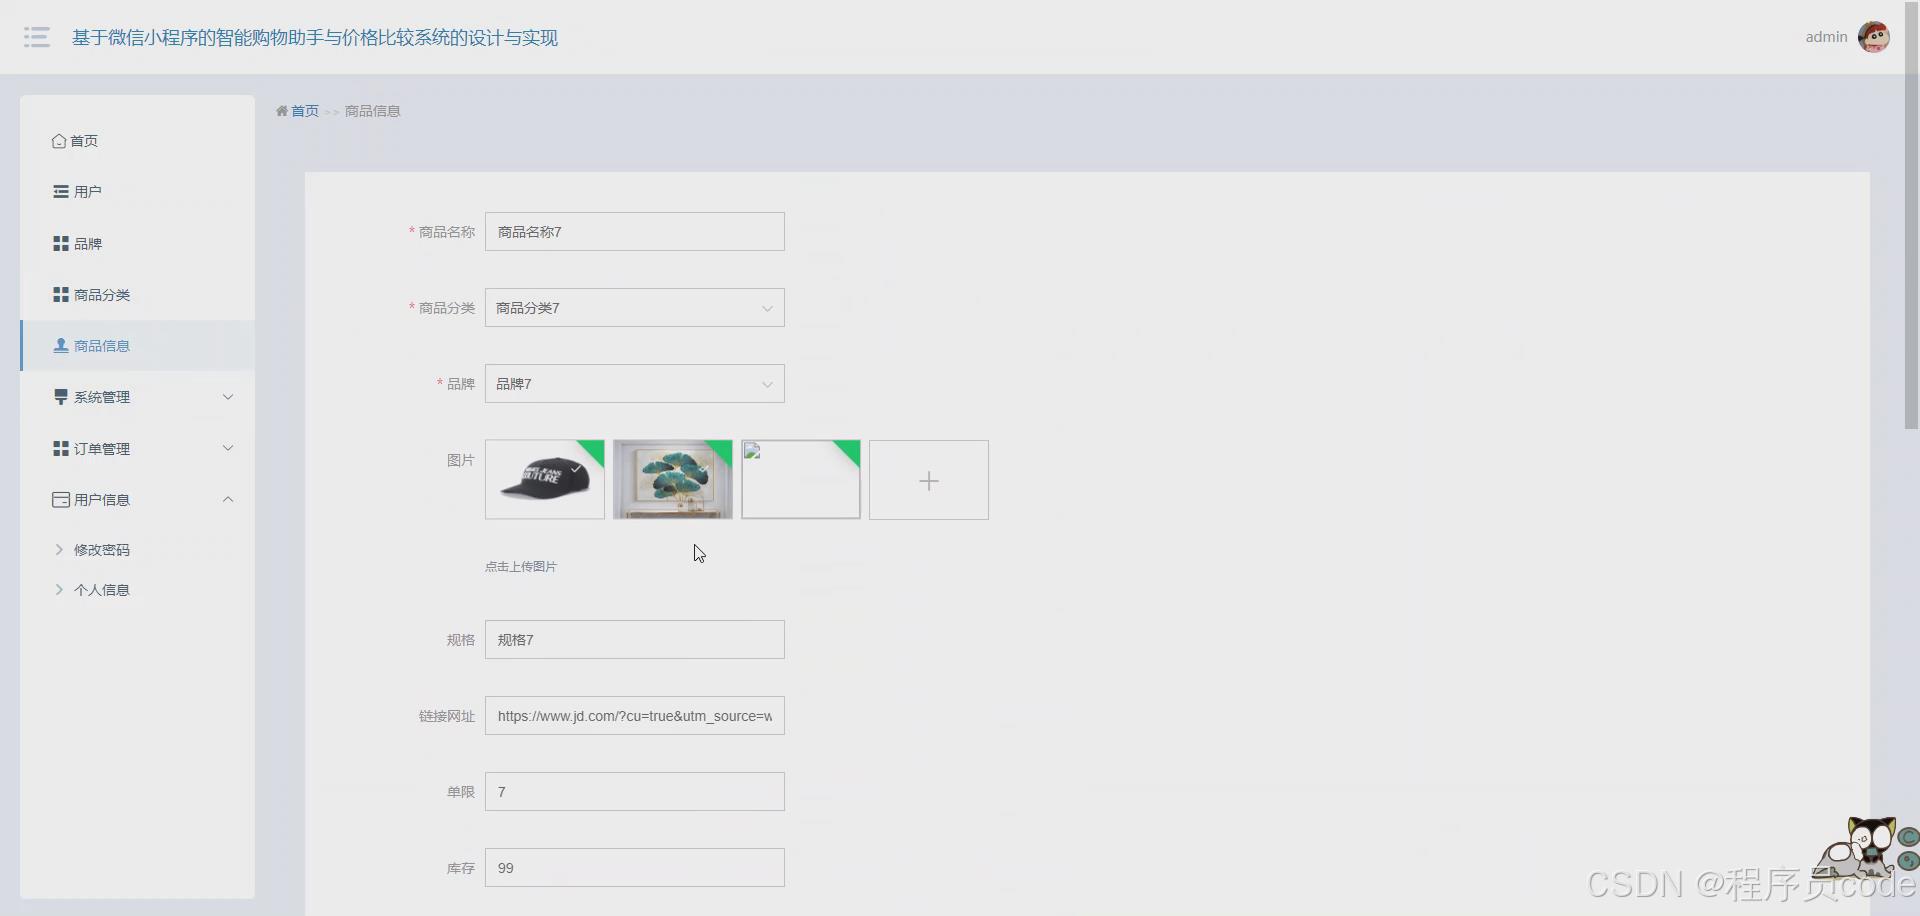Focus the 规格 input field
Screen dimensions: 1920x916
pyautogui.click(x=635, y=640)
